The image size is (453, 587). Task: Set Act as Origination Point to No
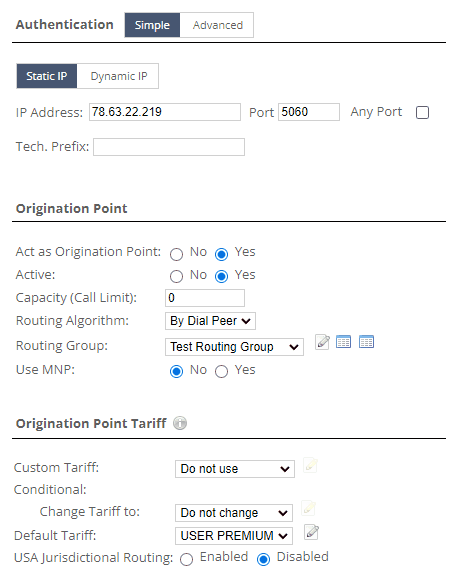point(176,254)
